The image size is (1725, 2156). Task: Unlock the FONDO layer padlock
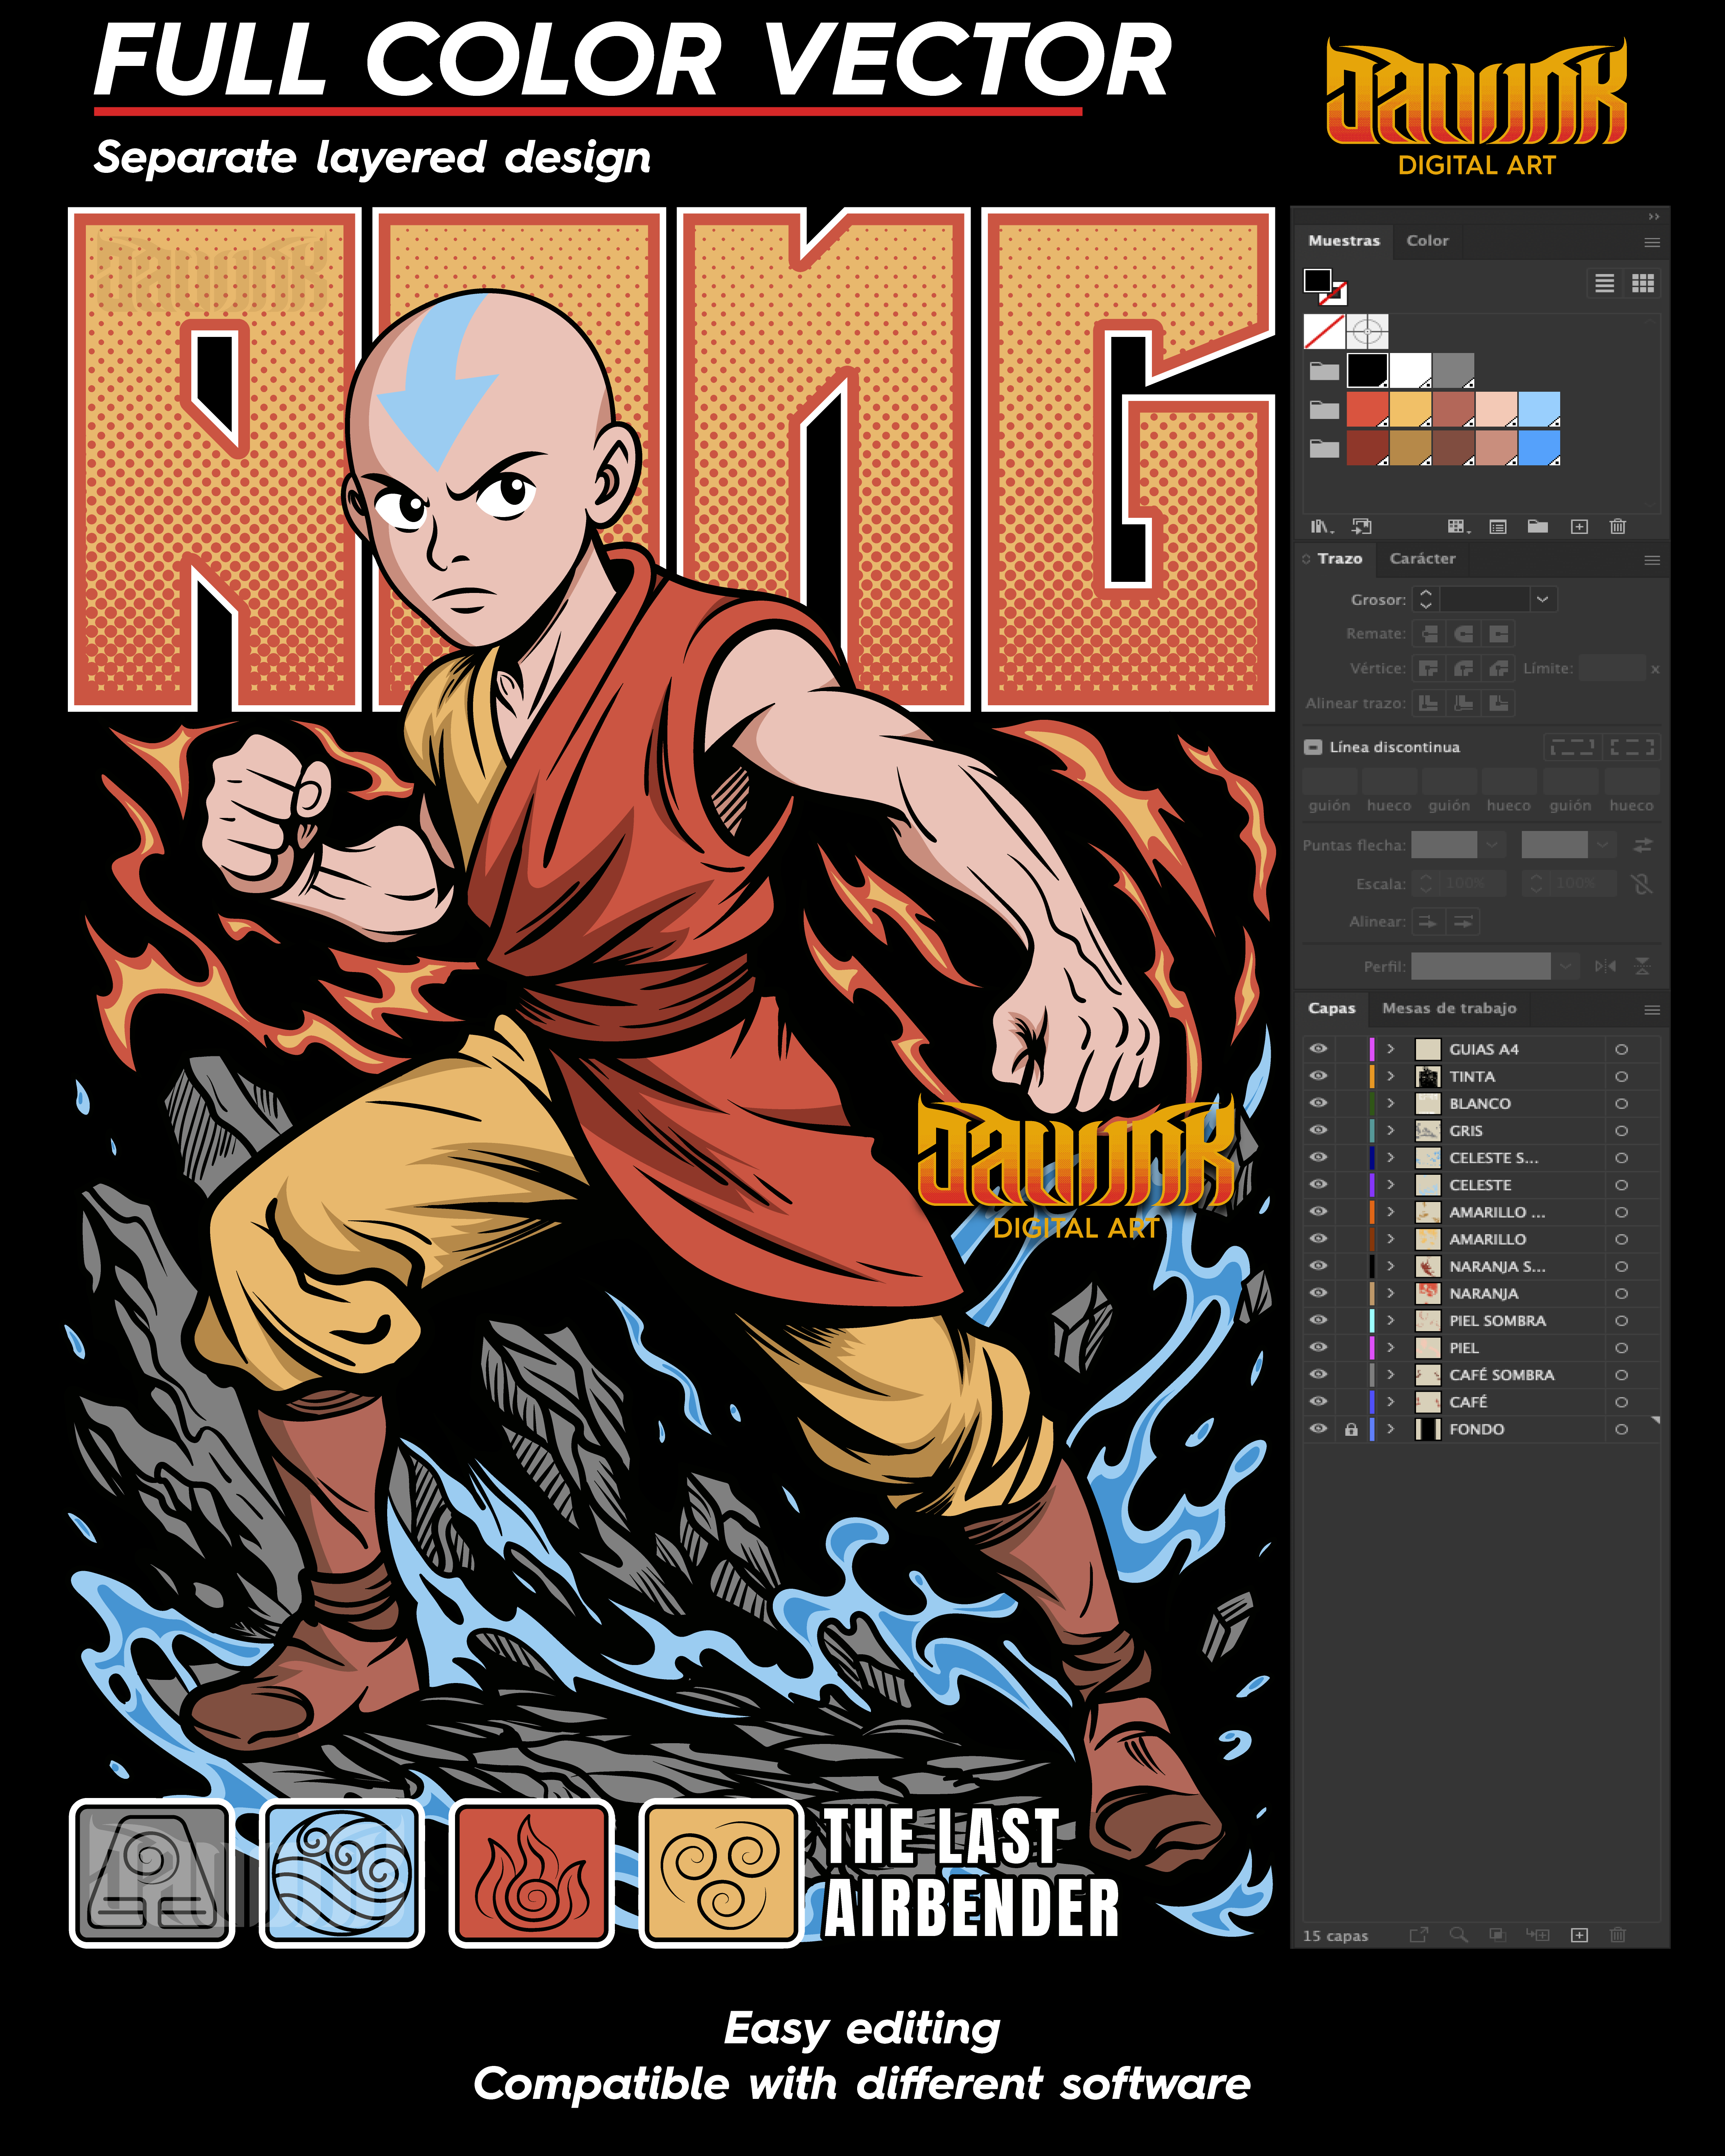(1351, 1429)
